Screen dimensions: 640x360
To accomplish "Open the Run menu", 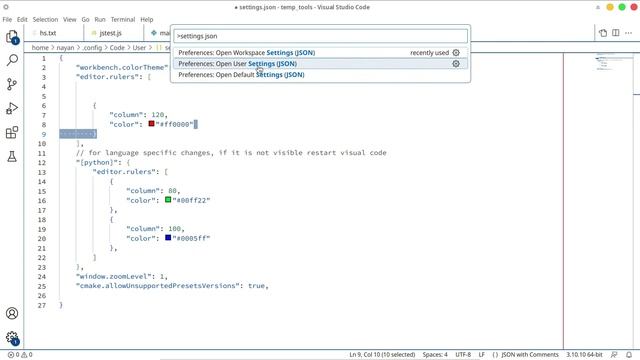I will (x=100, y=19).
